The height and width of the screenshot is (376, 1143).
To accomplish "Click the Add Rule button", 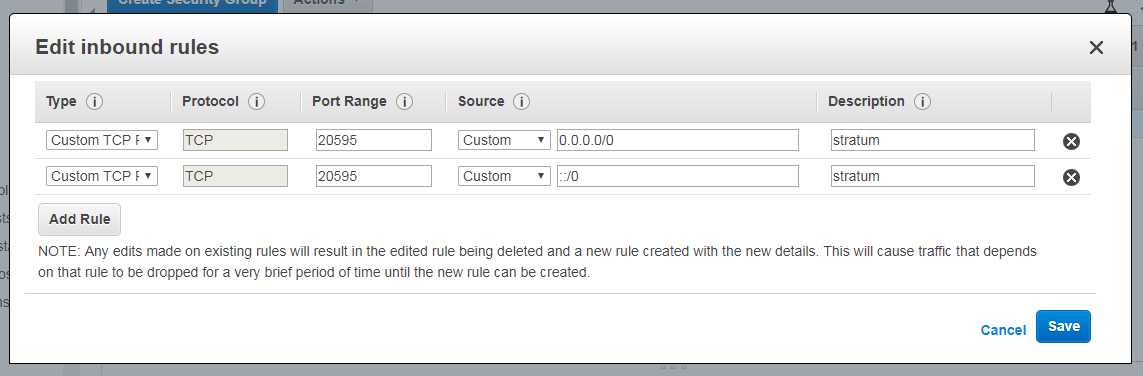I will pyautogui.click(x=79, y=219).
